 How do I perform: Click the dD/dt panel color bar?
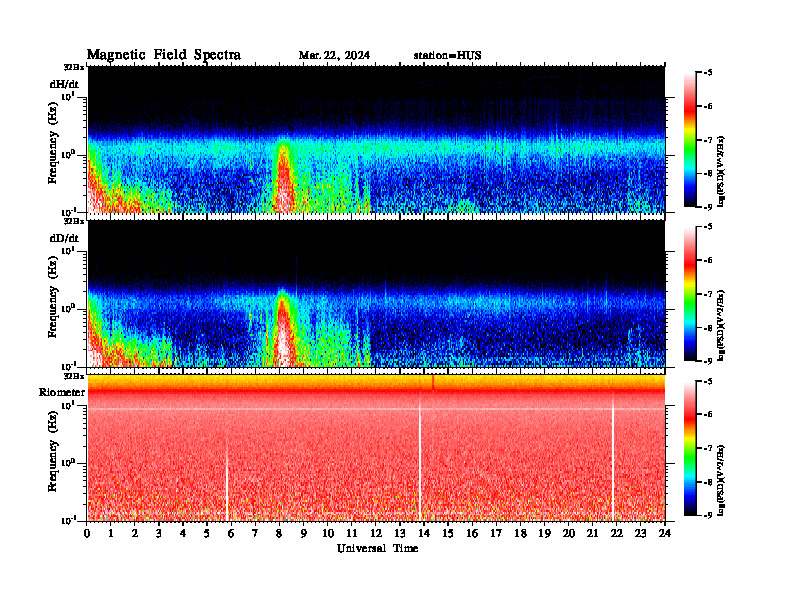pyautogui.click(x=689, y=294)
